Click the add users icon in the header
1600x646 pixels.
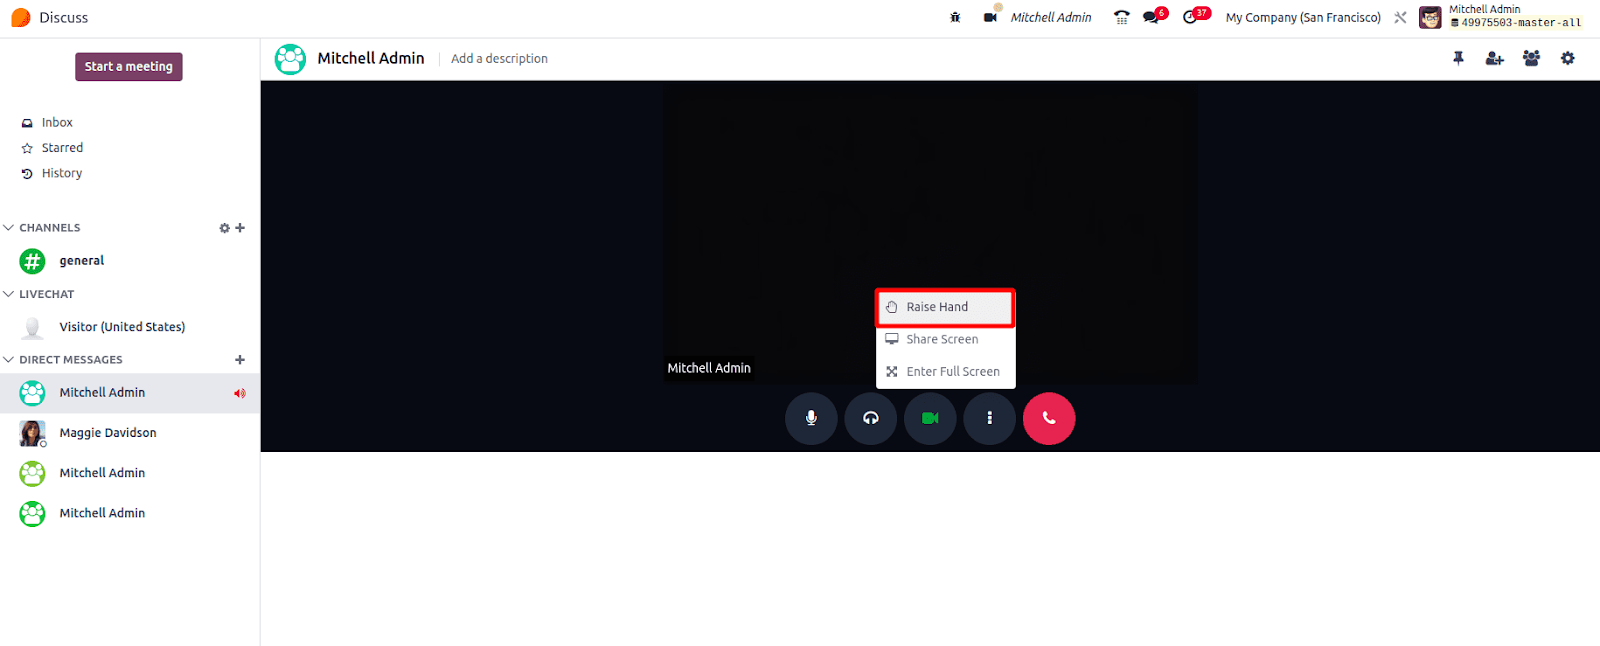tap(1495, 59)
